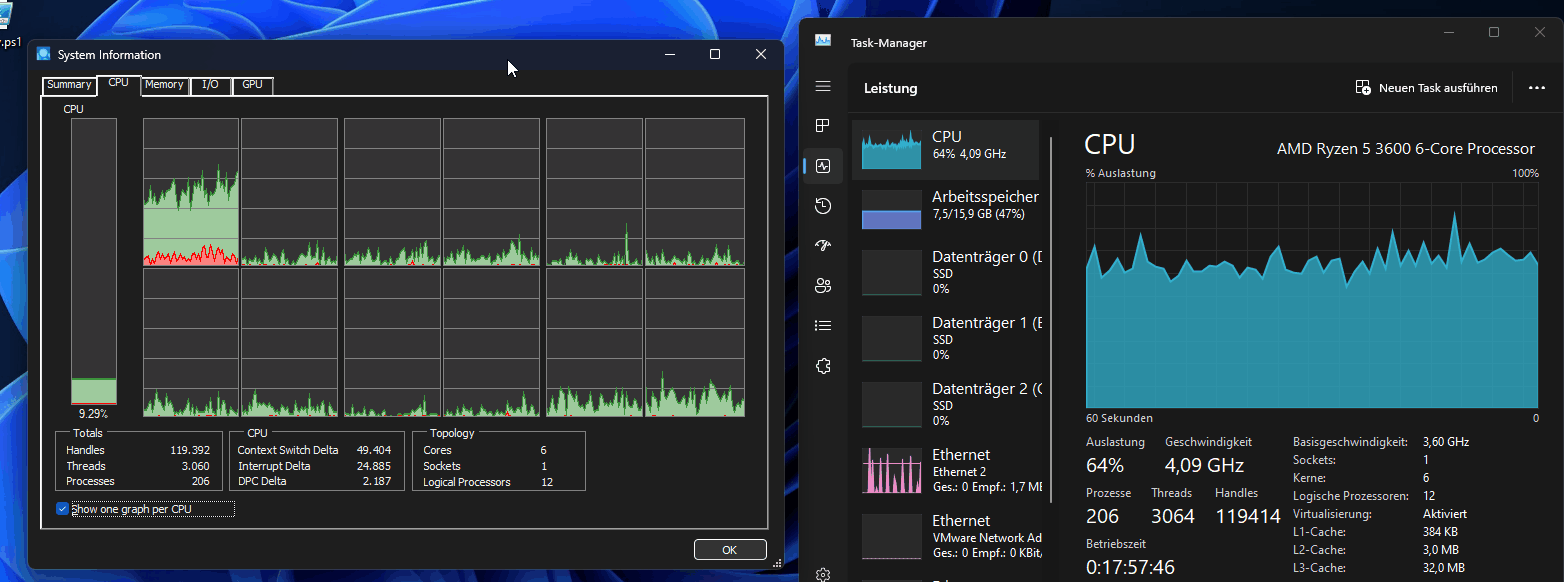Click the Handles count 119414 in Task Manager
Viewport: 1564px width, 582px height.
[x=1248, y=516]
